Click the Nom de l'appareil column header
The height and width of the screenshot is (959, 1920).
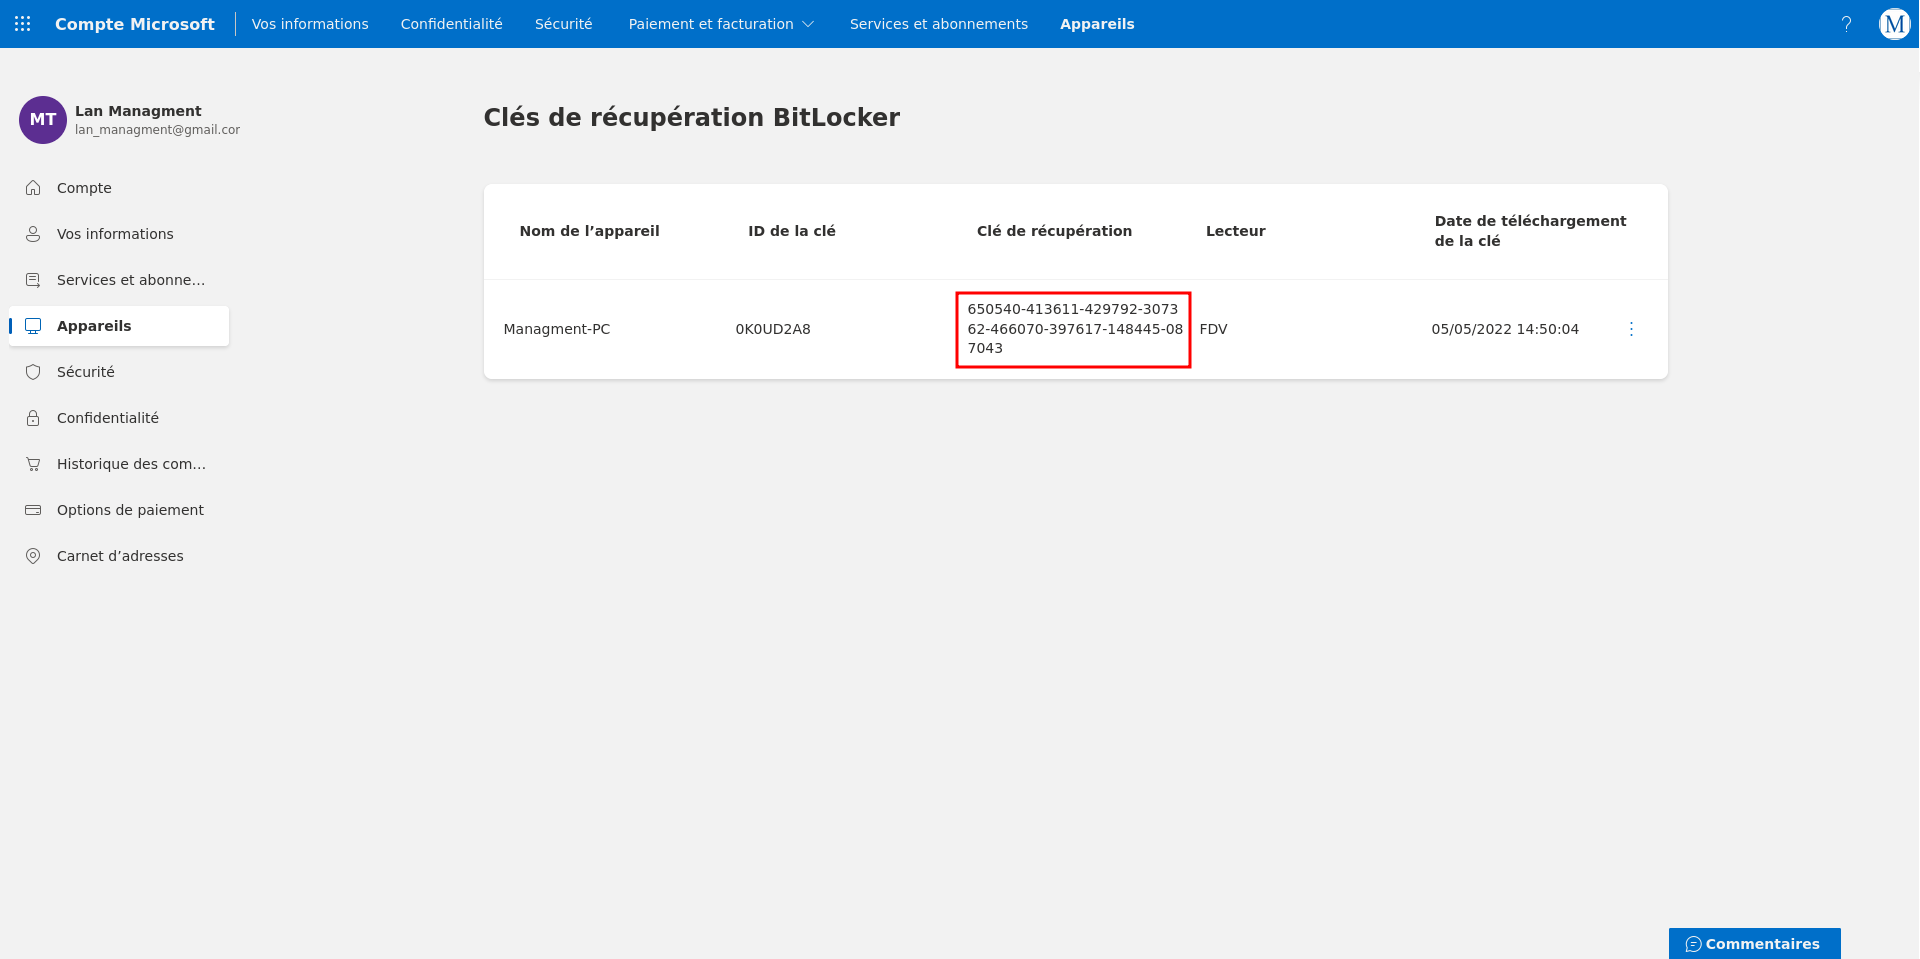coord(590,231)
